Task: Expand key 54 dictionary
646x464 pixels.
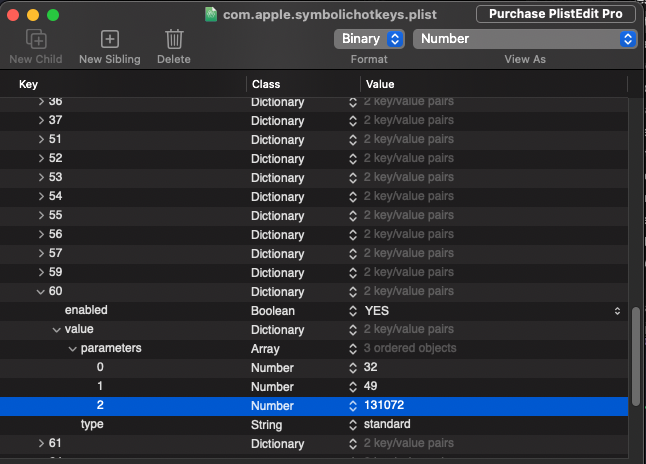Action: tap(41, 196)
